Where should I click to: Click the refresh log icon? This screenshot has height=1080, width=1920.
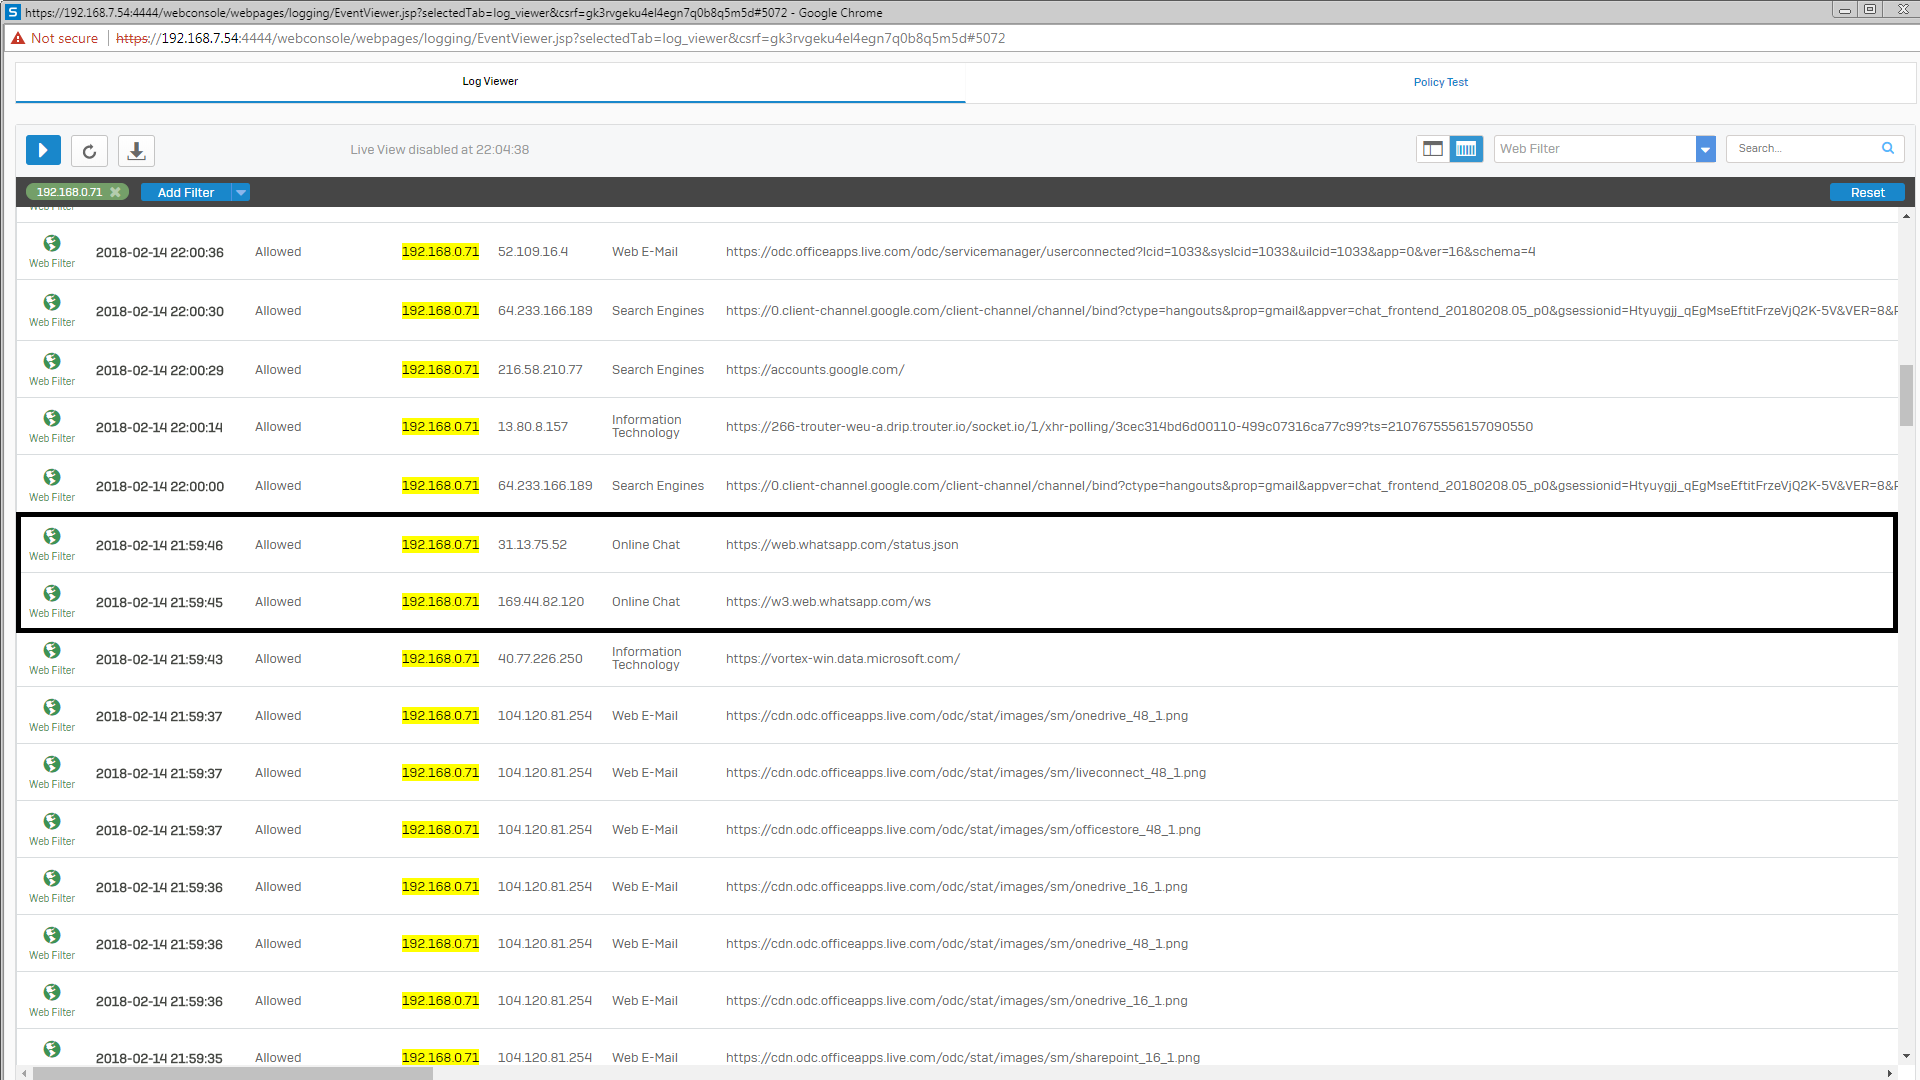coord(89,151)
